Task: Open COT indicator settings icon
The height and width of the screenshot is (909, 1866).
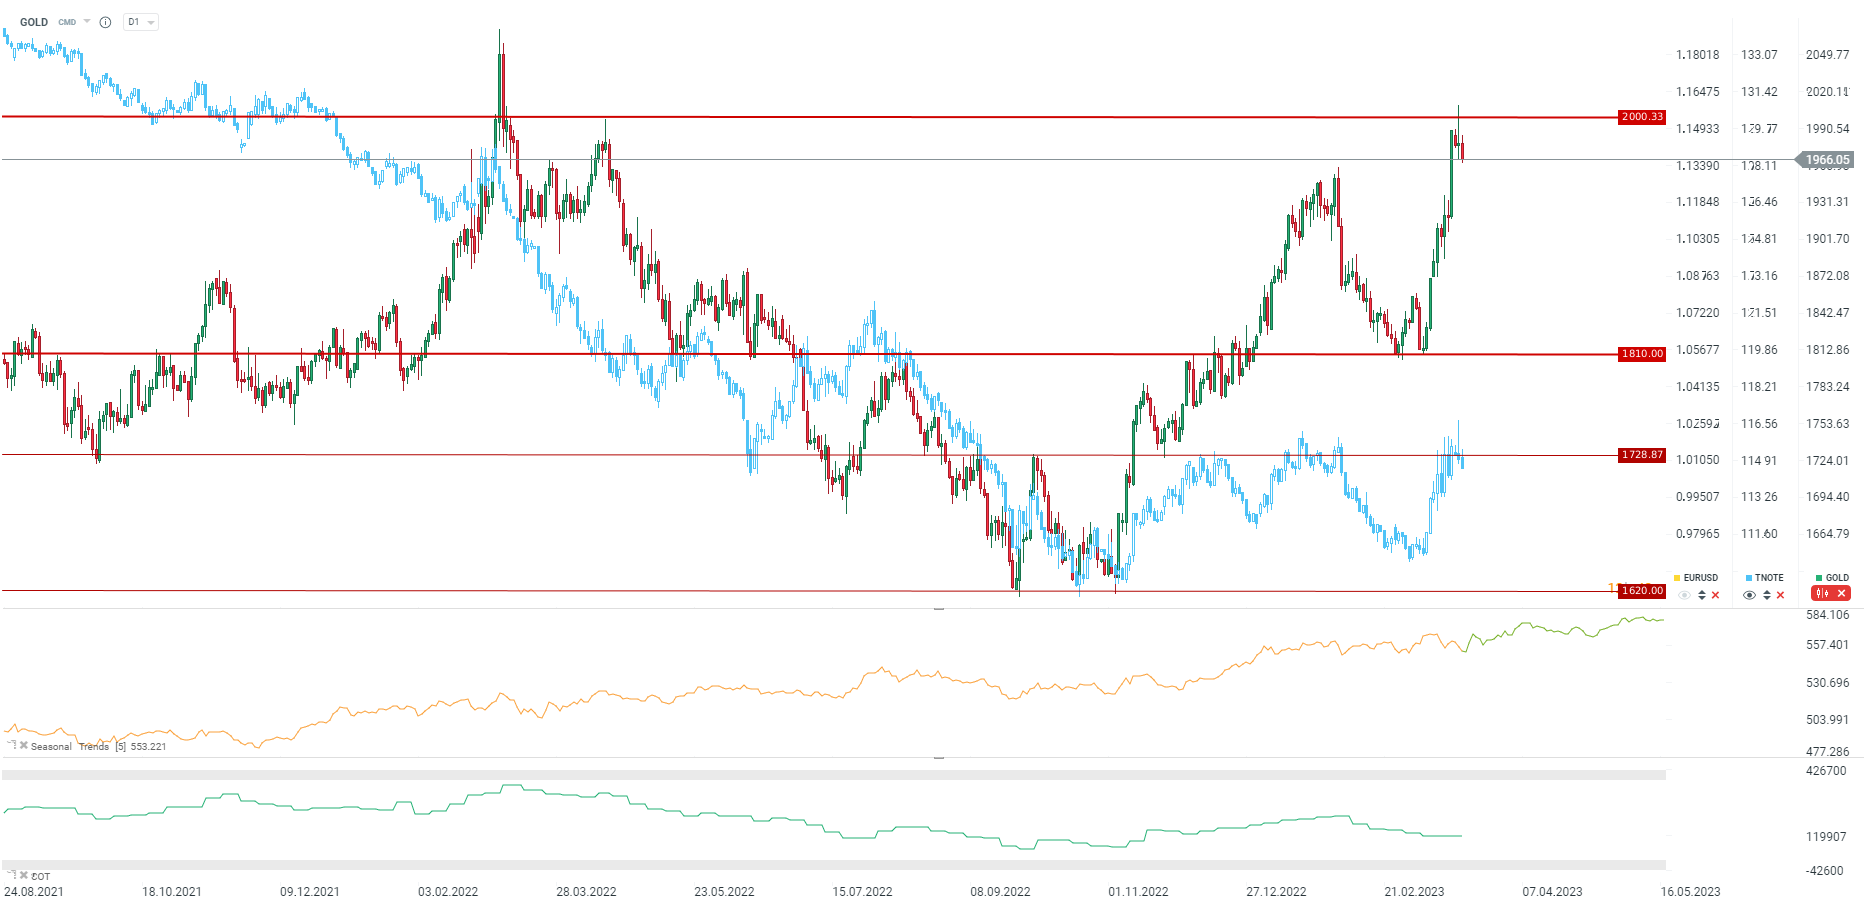Action: pos(12,875)
